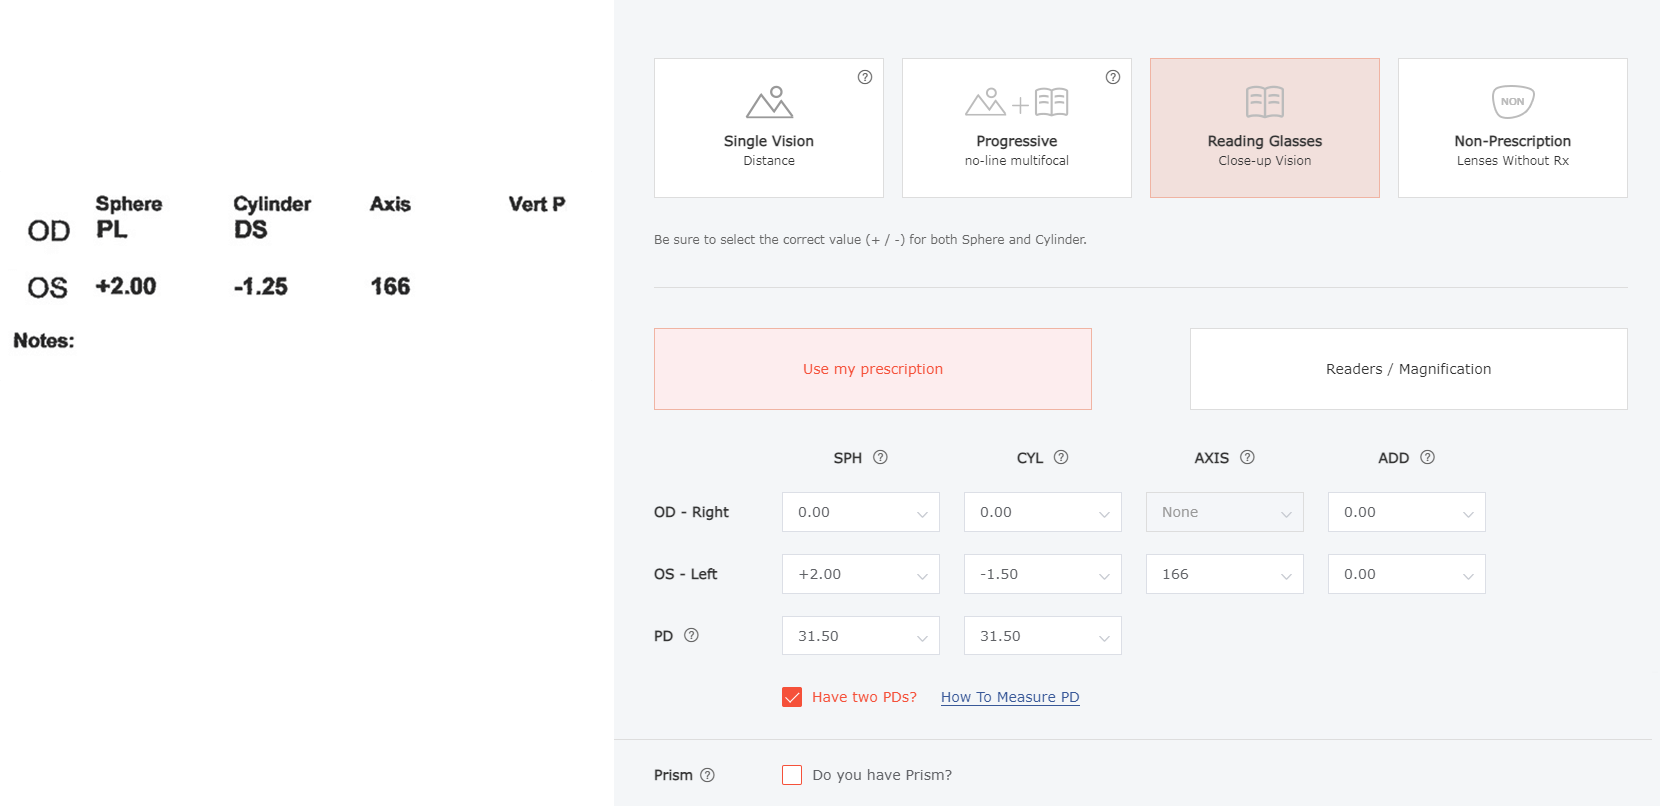Select the Single Vision lens type
Image resolution: width=1660 pixels, height=806 pixels.
(768, 128)
